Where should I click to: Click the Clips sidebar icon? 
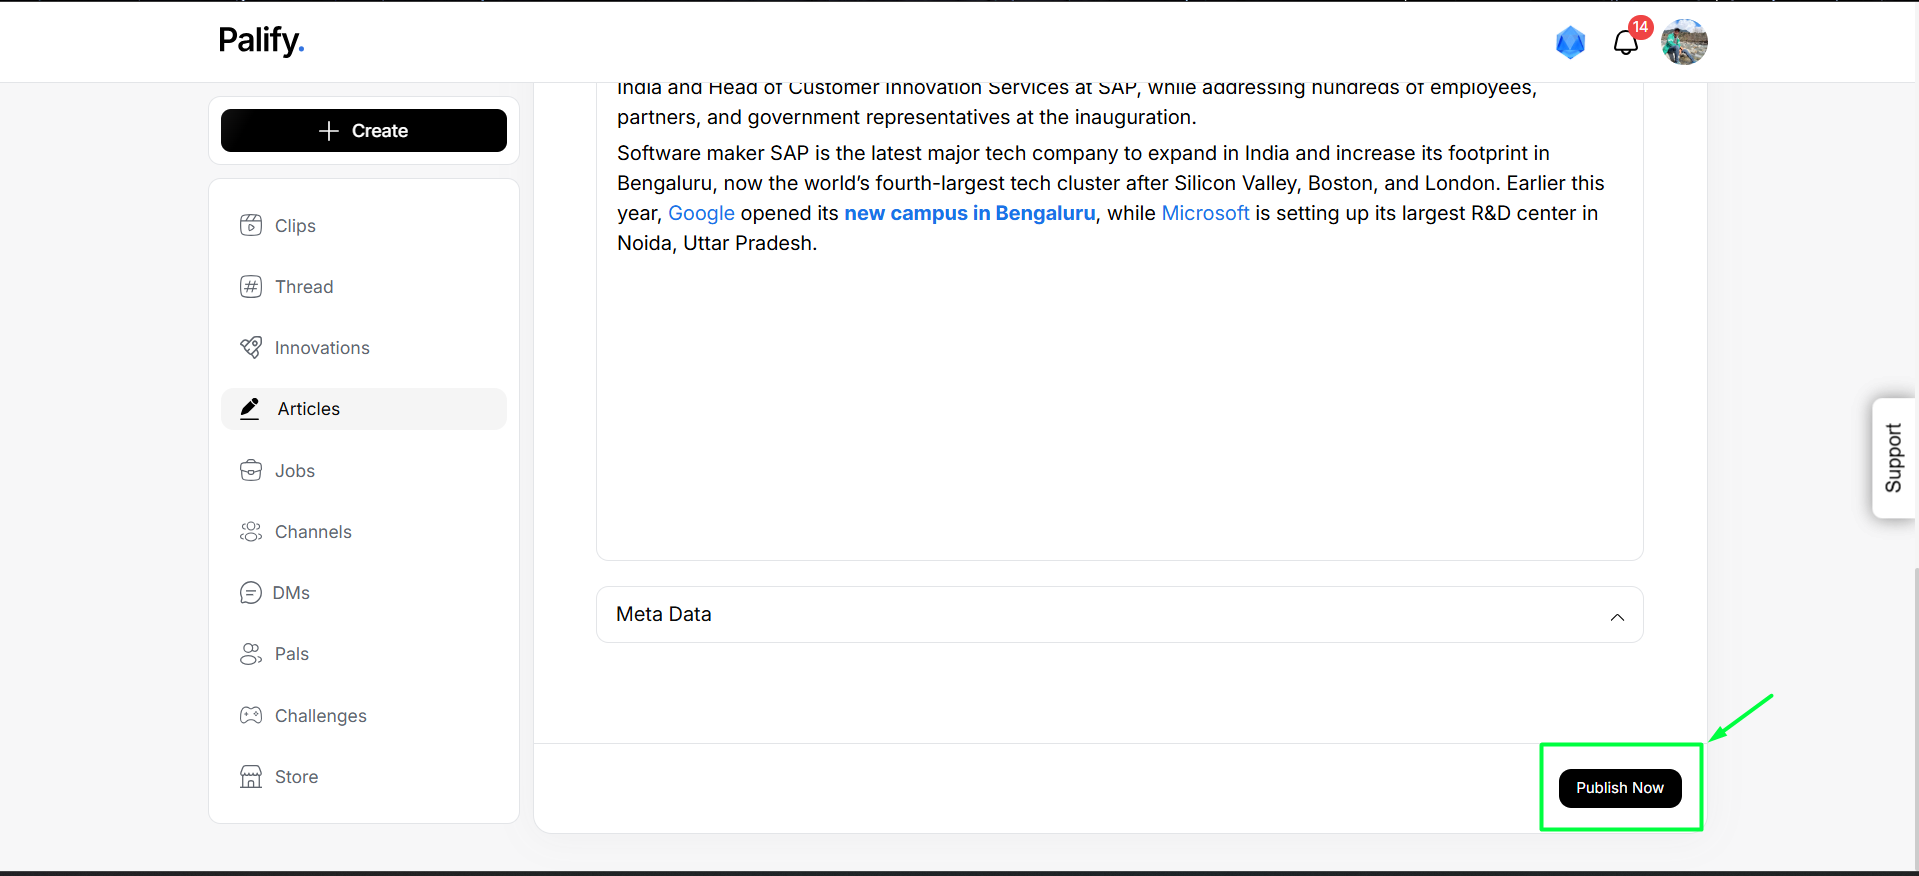pyautogui.click(x=251, y=225)
